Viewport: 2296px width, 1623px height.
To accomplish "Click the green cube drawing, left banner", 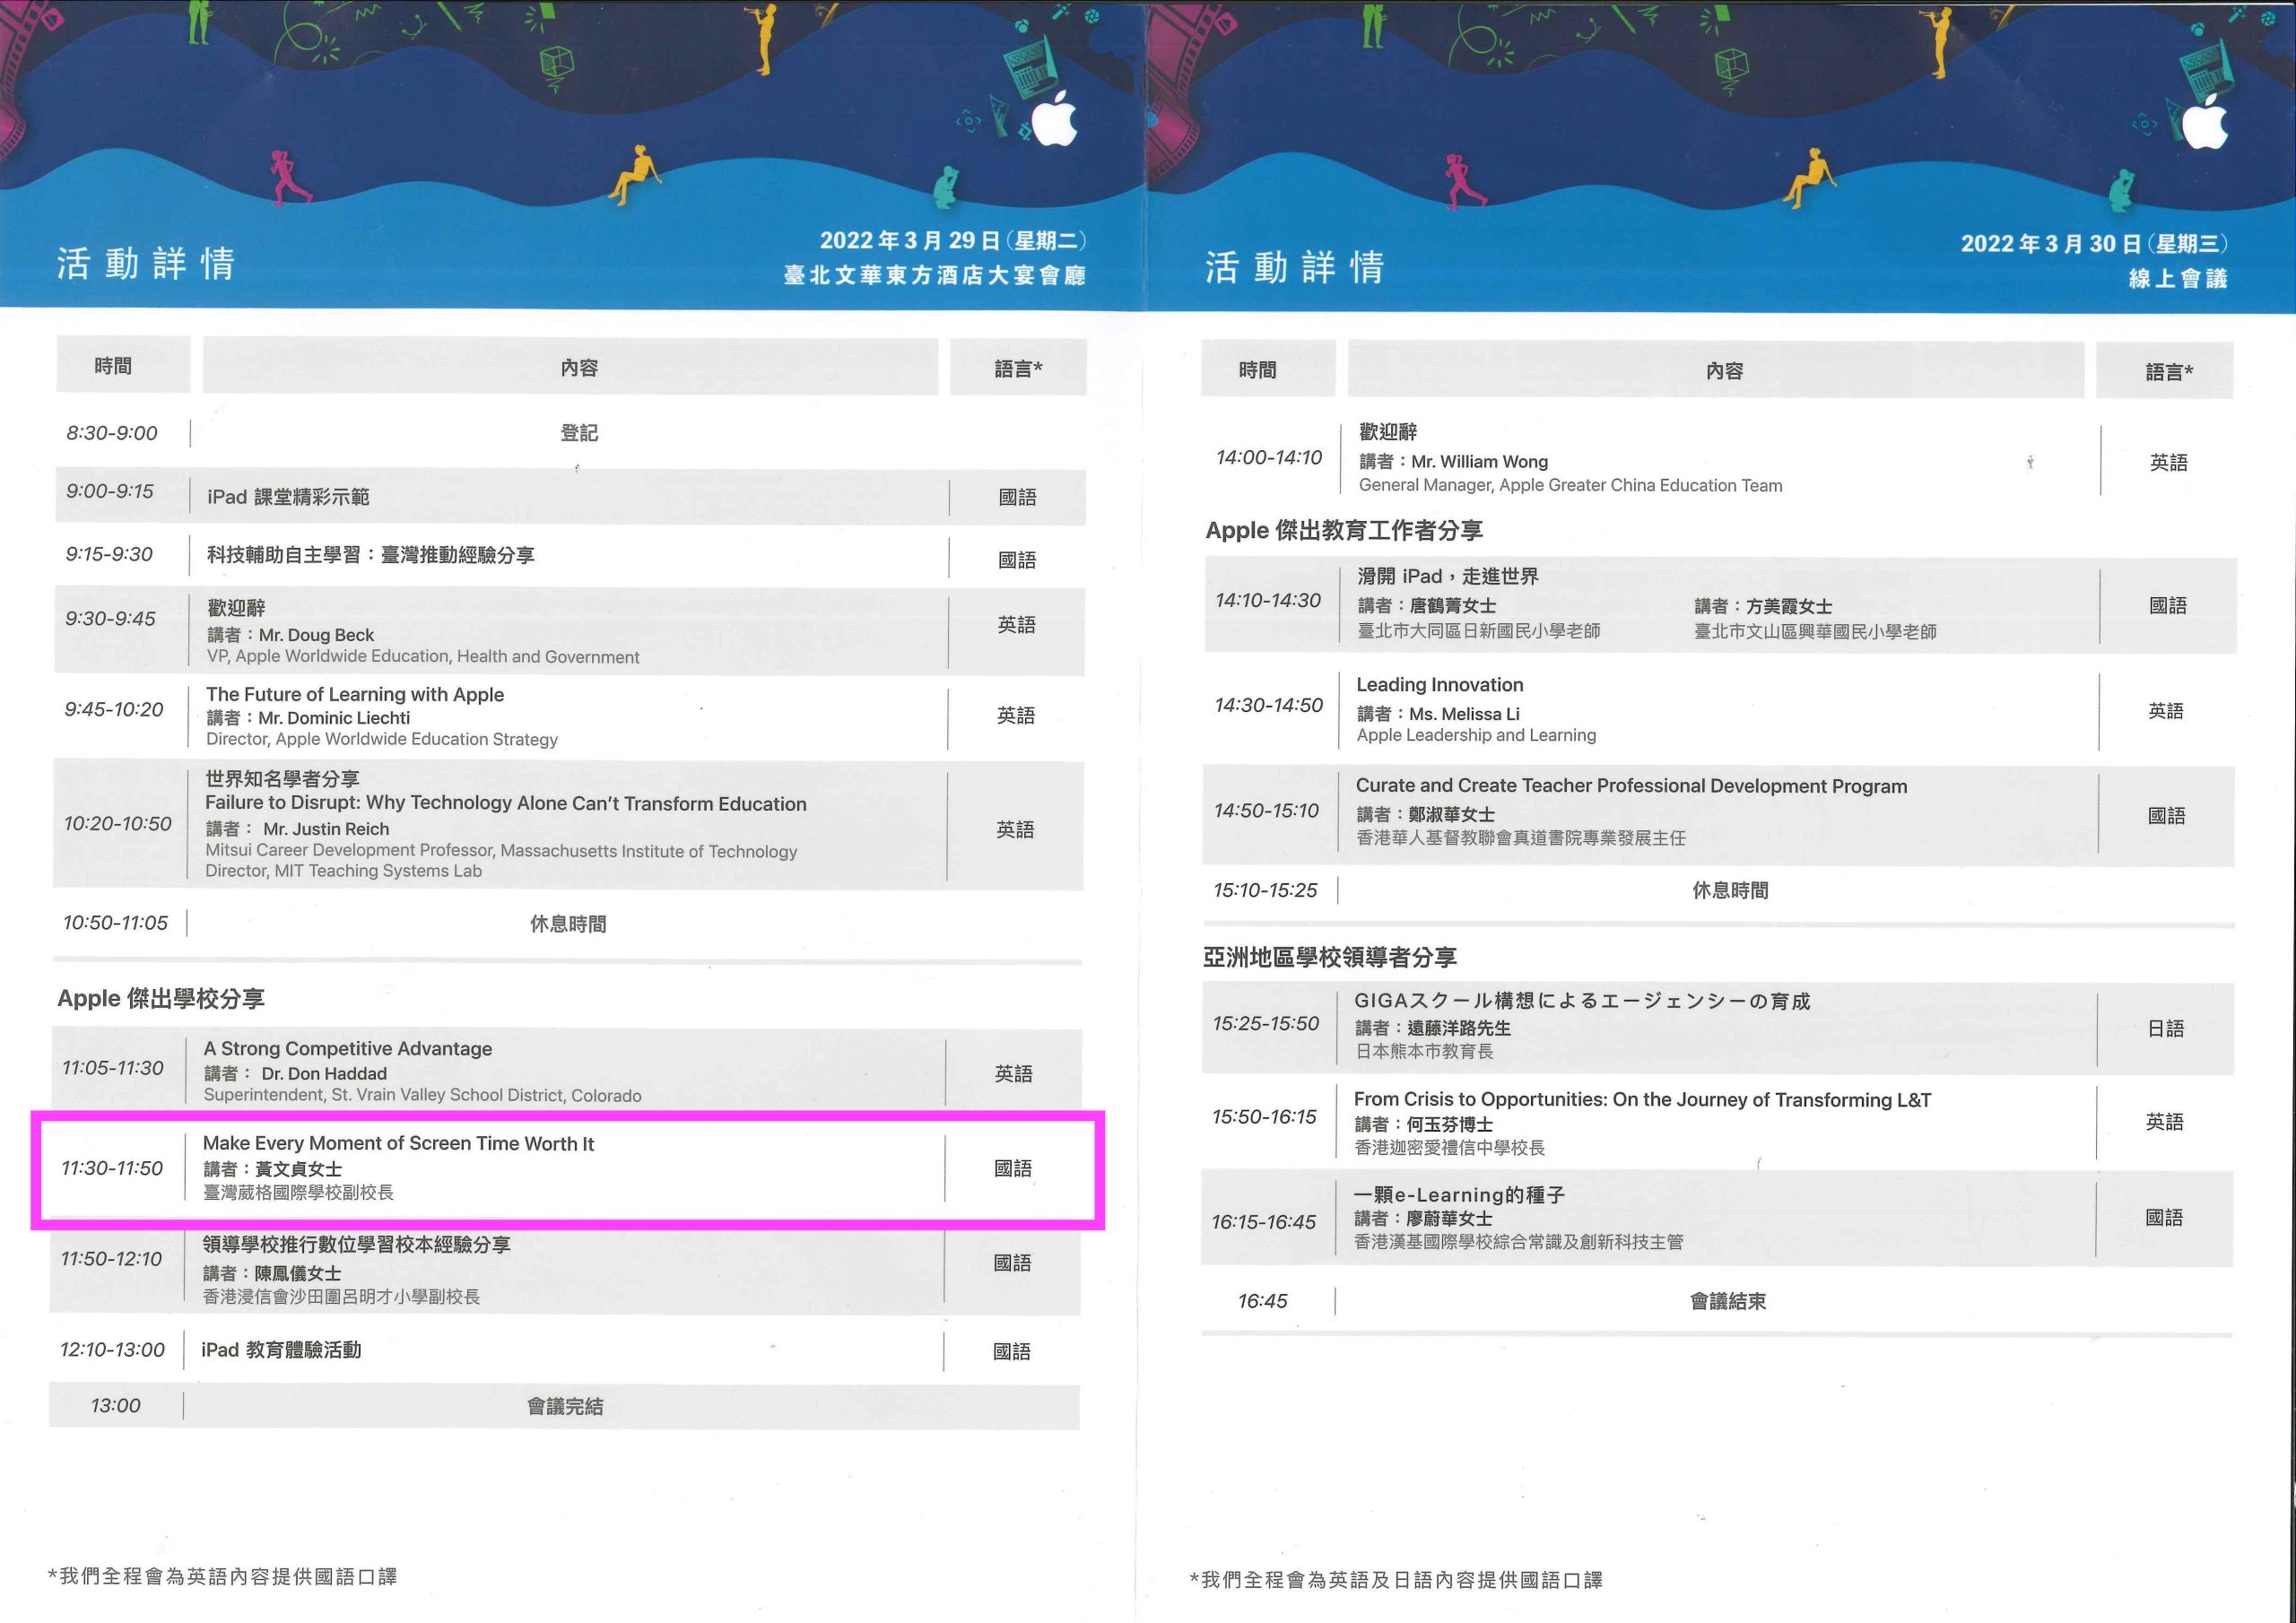I will click(556, 62).
